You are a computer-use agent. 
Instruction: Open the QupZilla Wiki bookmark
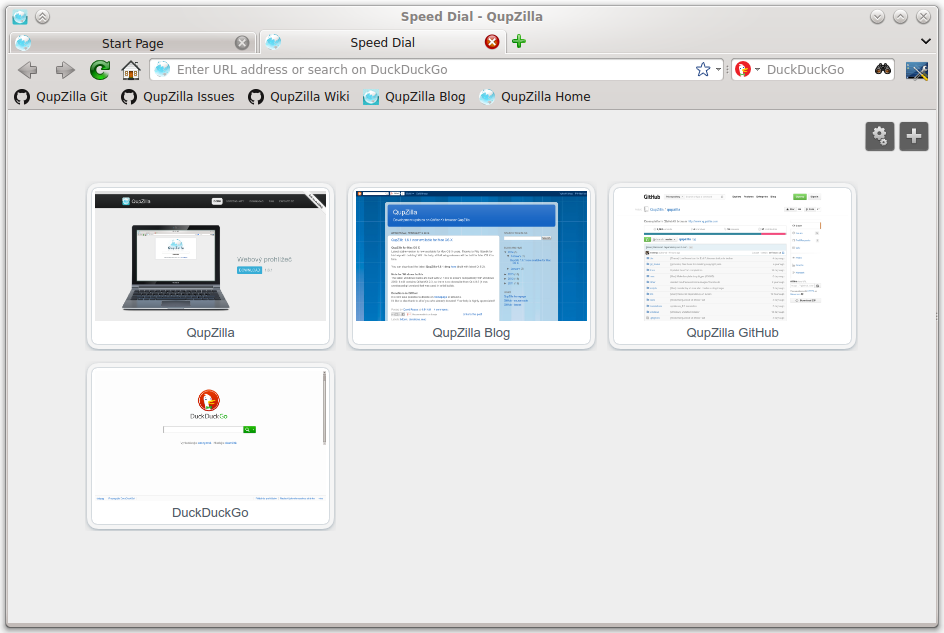pyautogui.click(x=299, y=97)
